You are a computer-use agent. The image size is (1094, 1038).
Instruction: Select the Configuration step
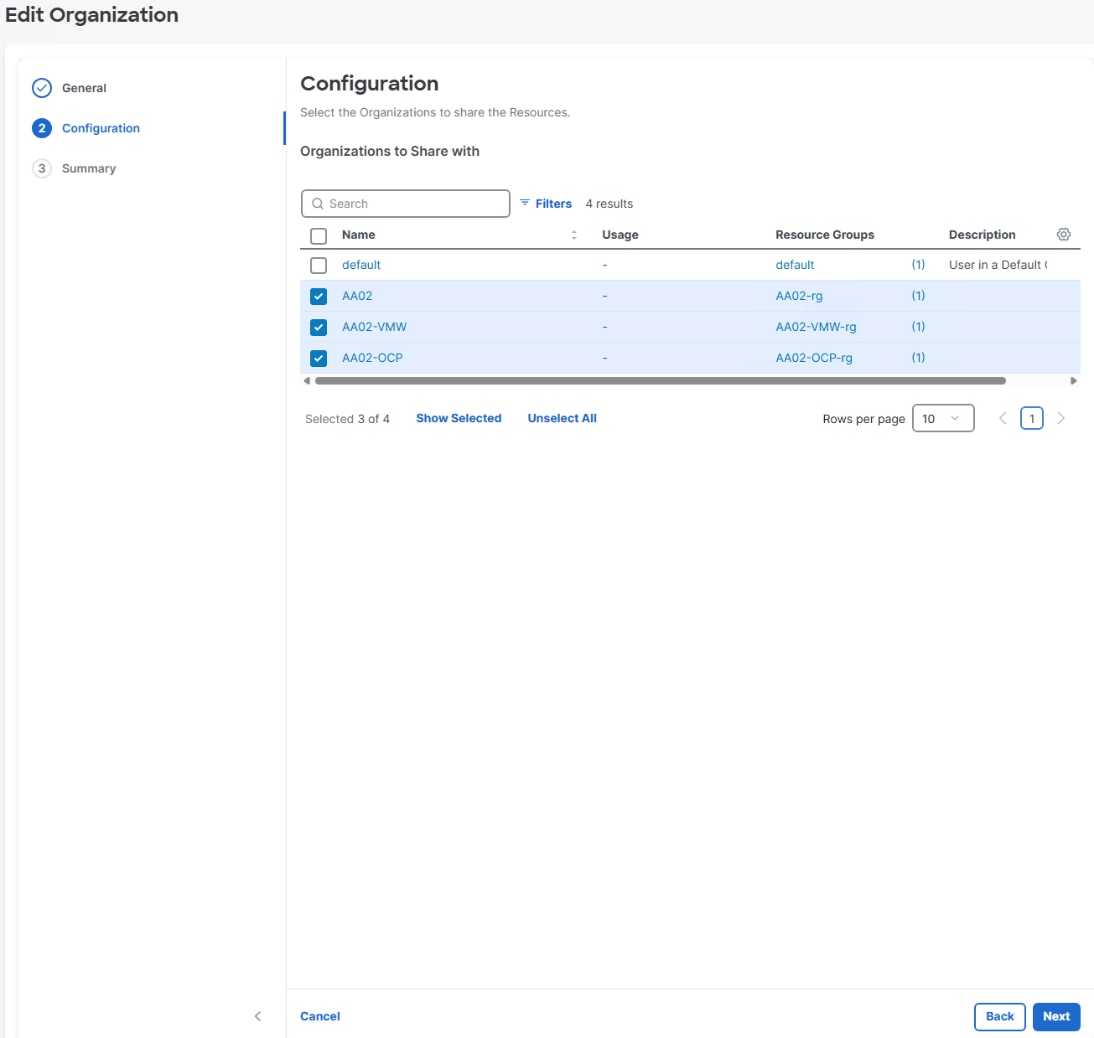pos(100,128)
